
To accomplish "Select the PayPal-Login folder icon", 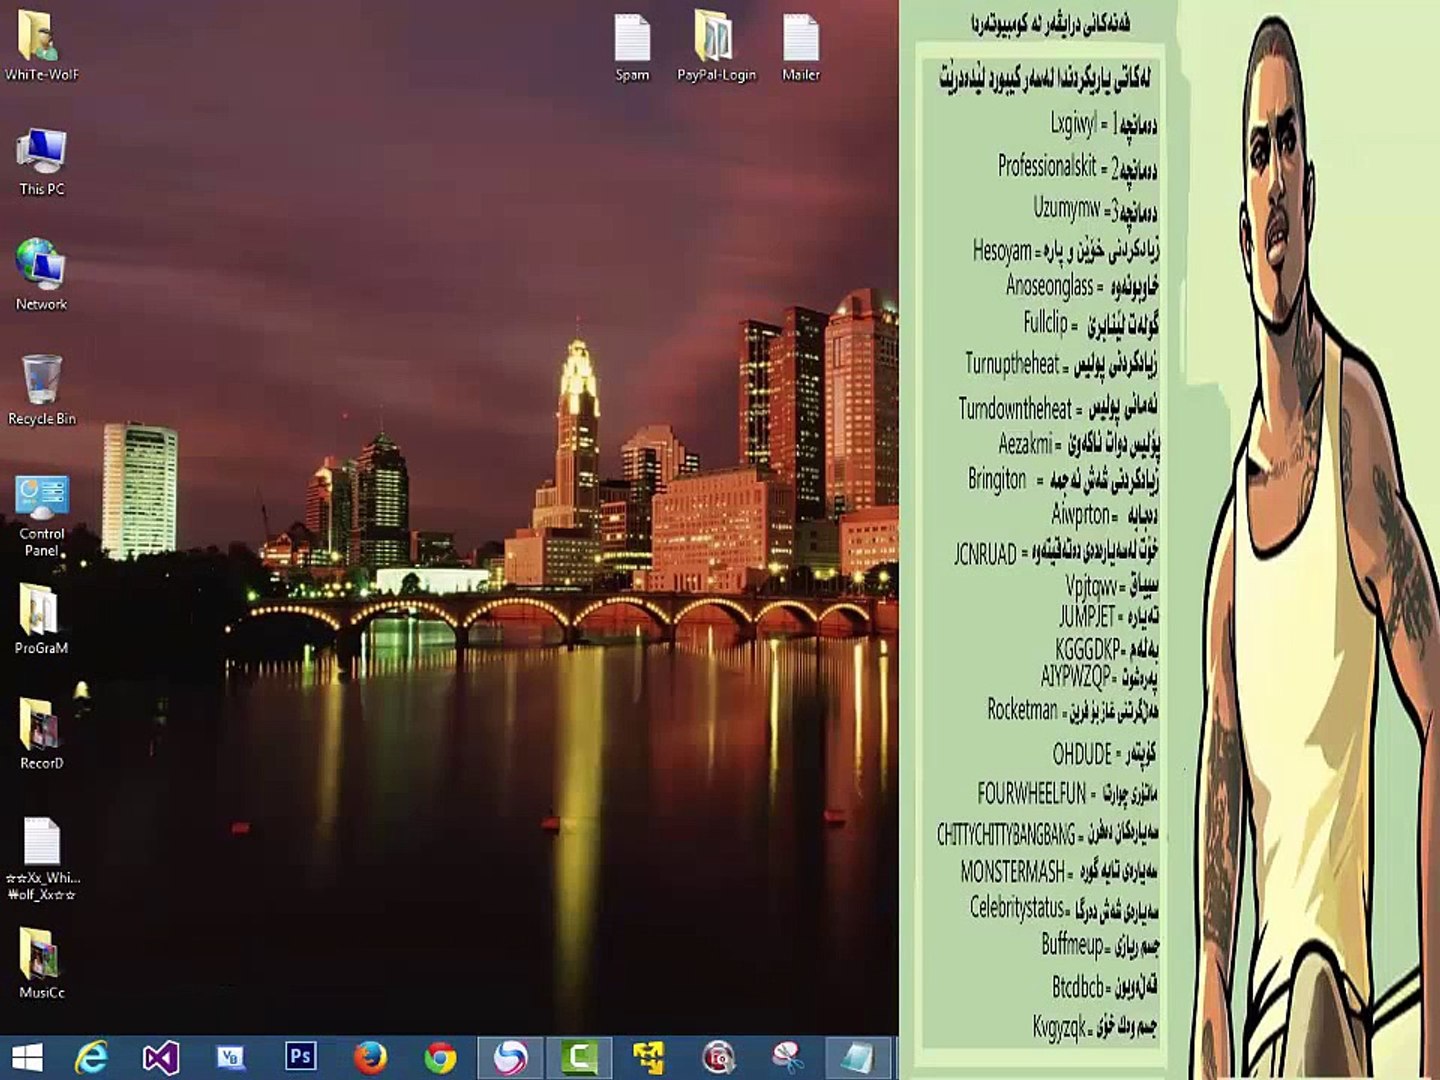I will (x=716, y=46).
